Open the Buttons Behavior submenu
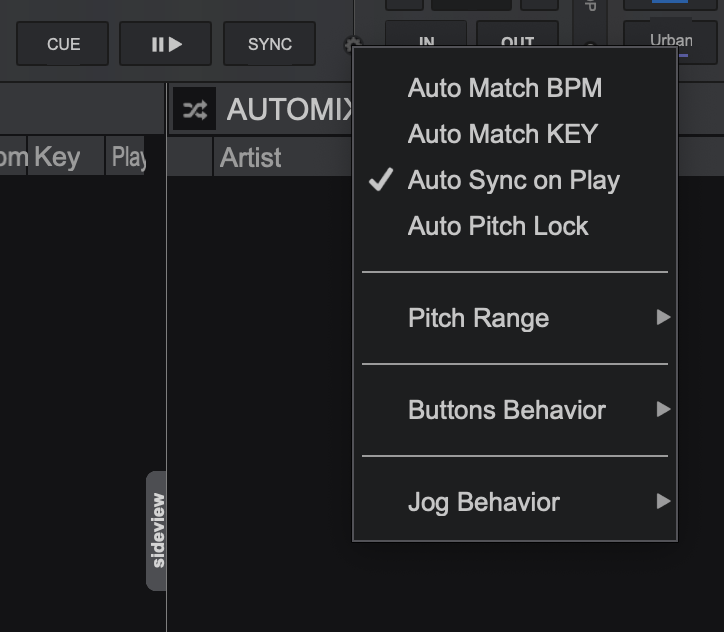The height and width of the screenshot is (632, 724). coord(515,410)
